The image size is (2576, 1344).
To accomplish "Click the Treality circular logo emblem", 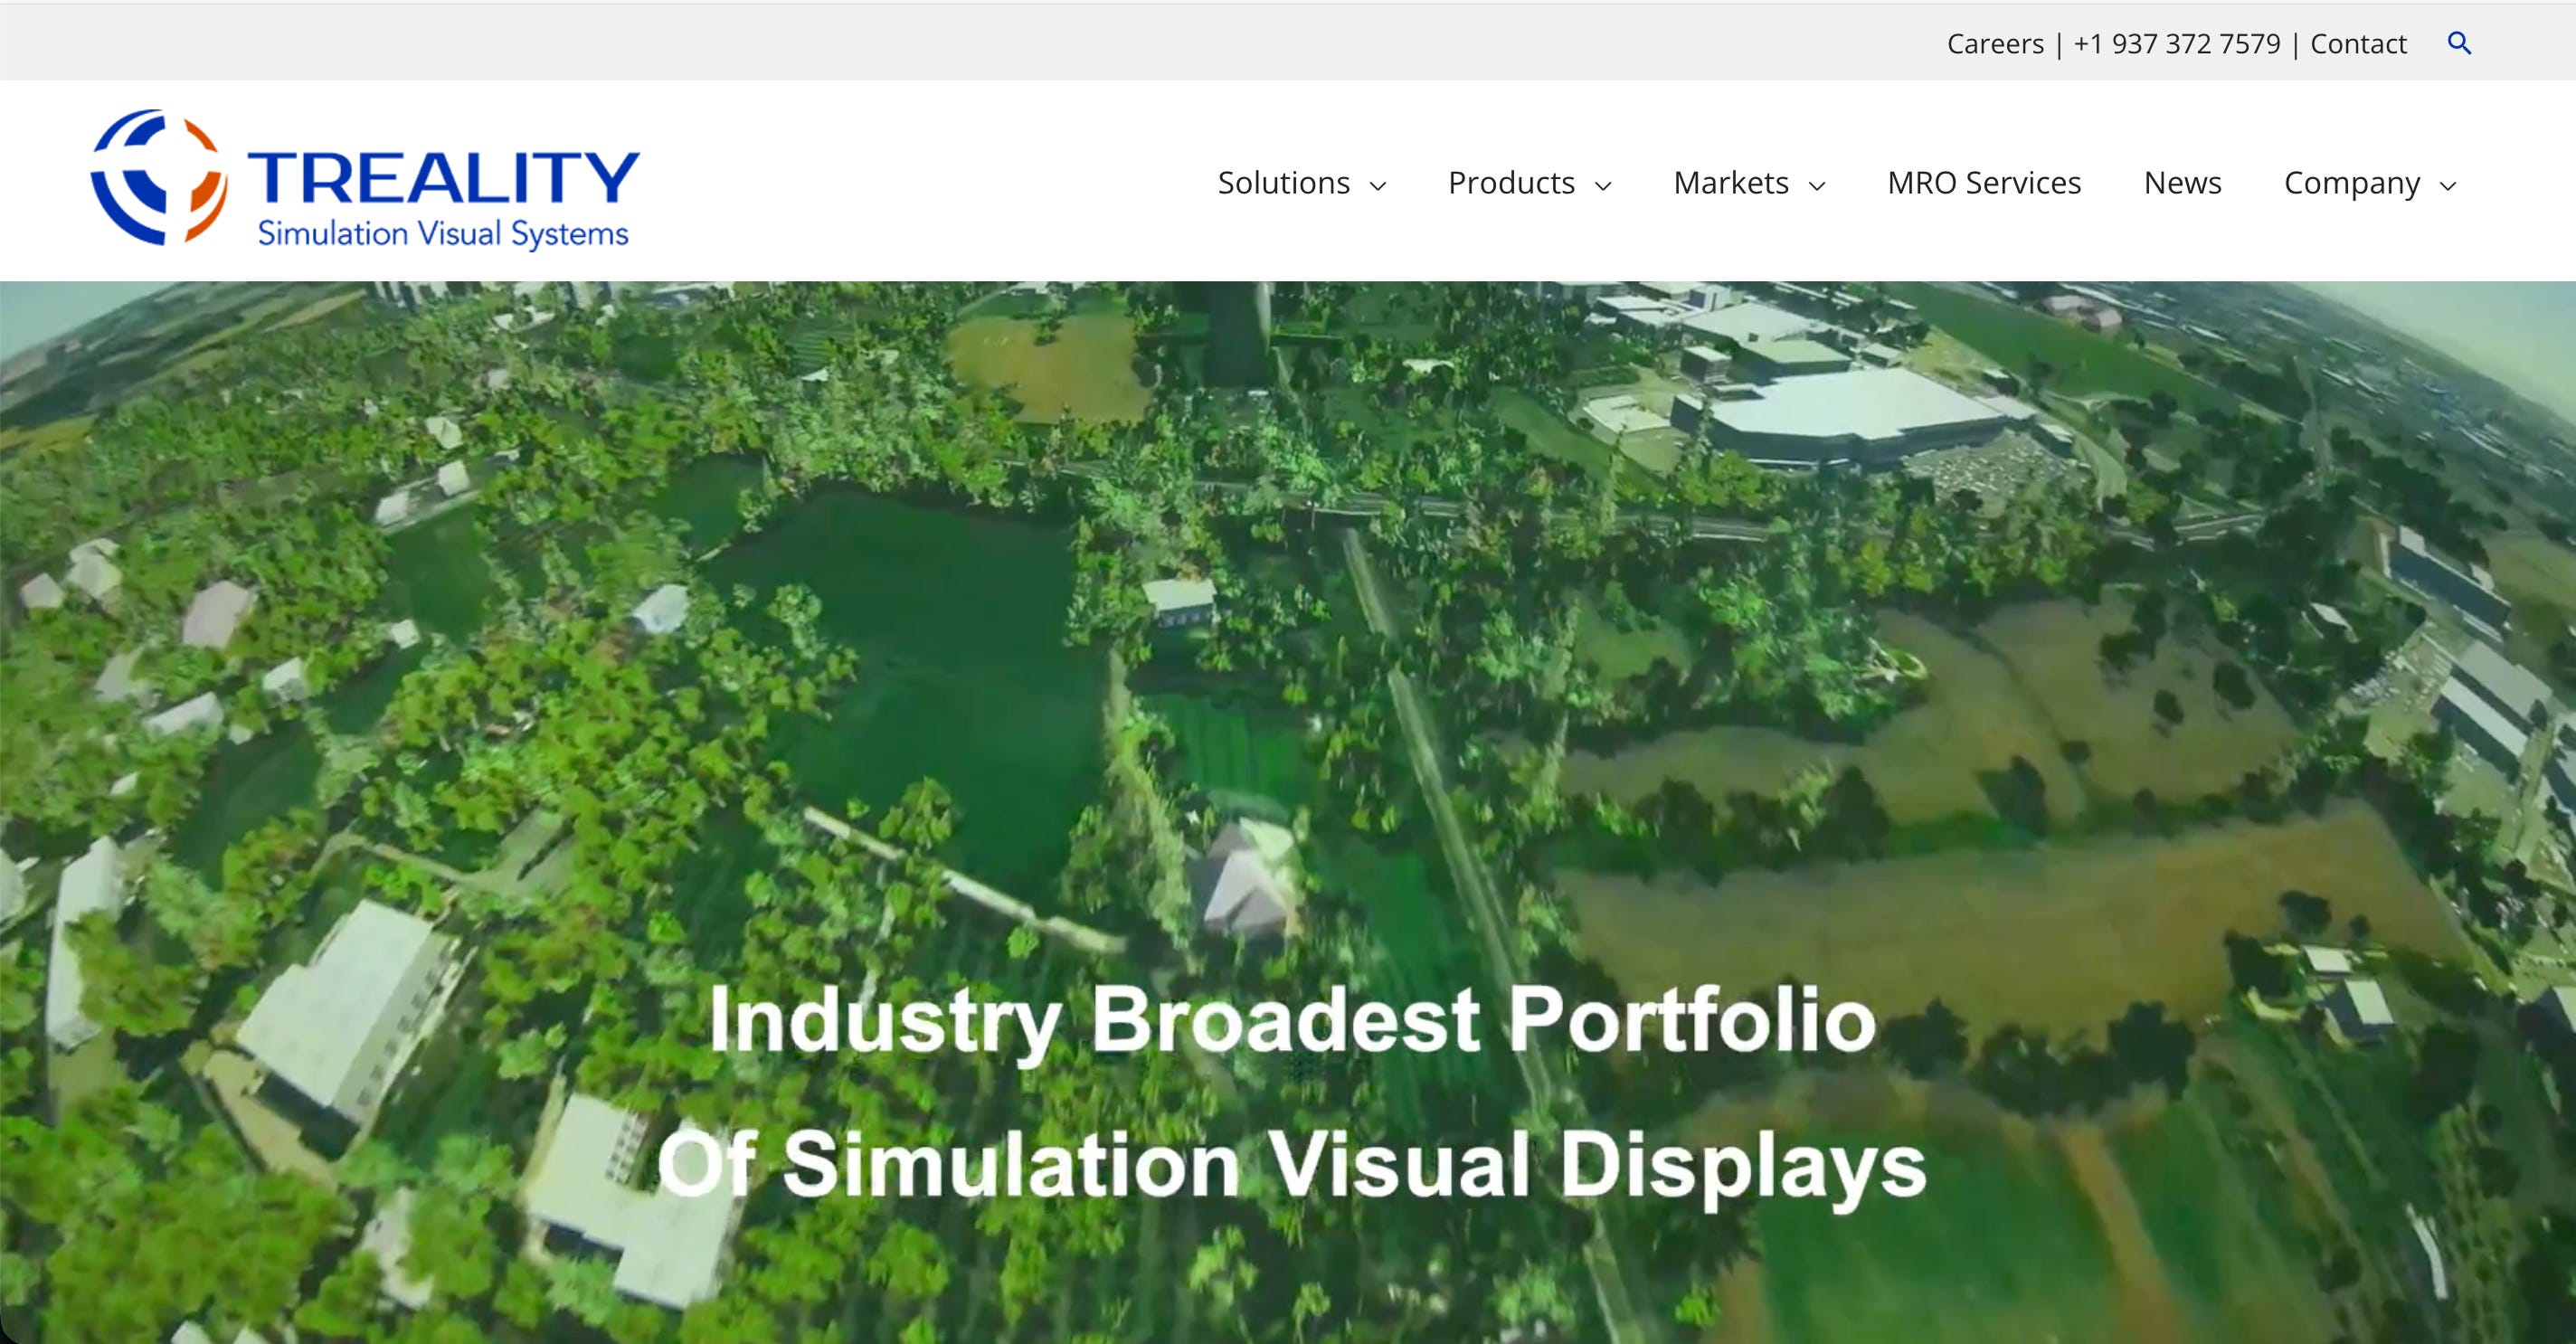I will click(x=158, y=177).
